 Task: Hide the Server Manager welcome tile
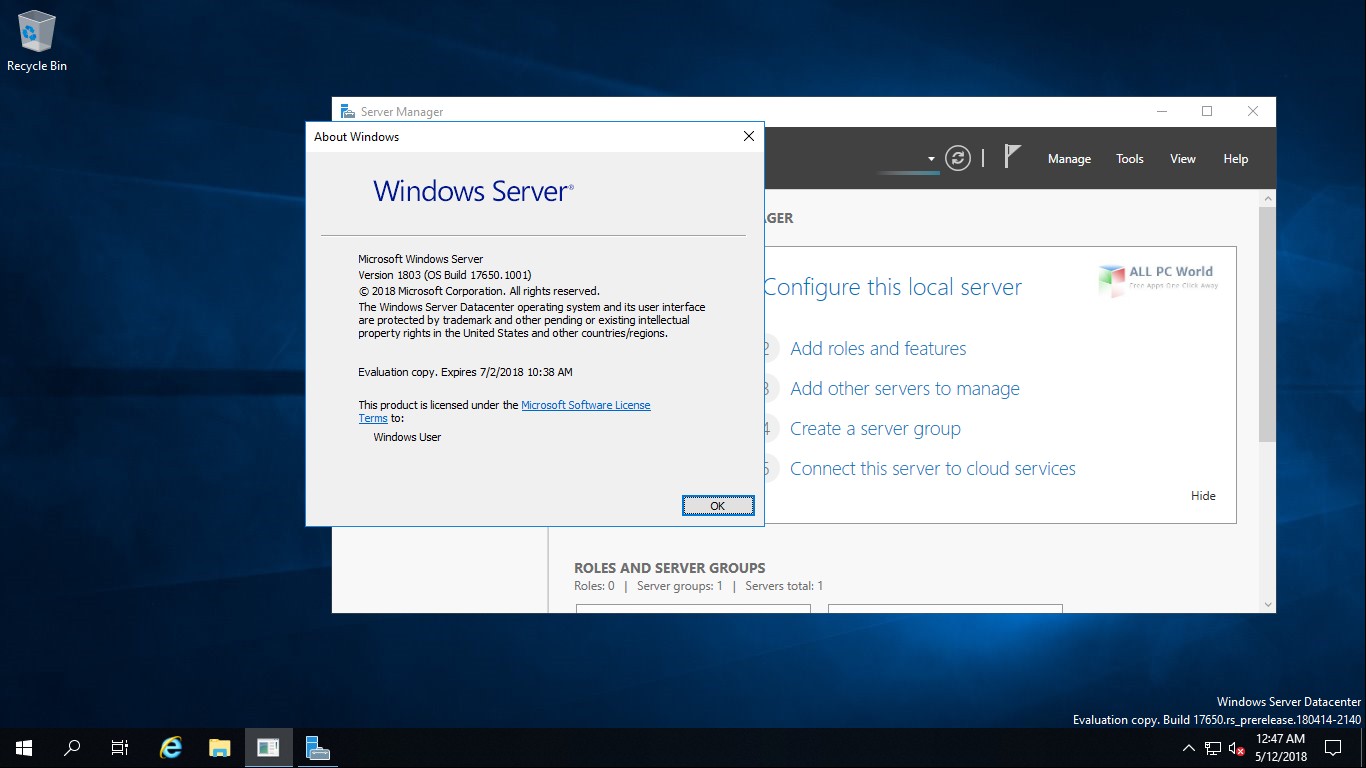[x=1203, y=496]
